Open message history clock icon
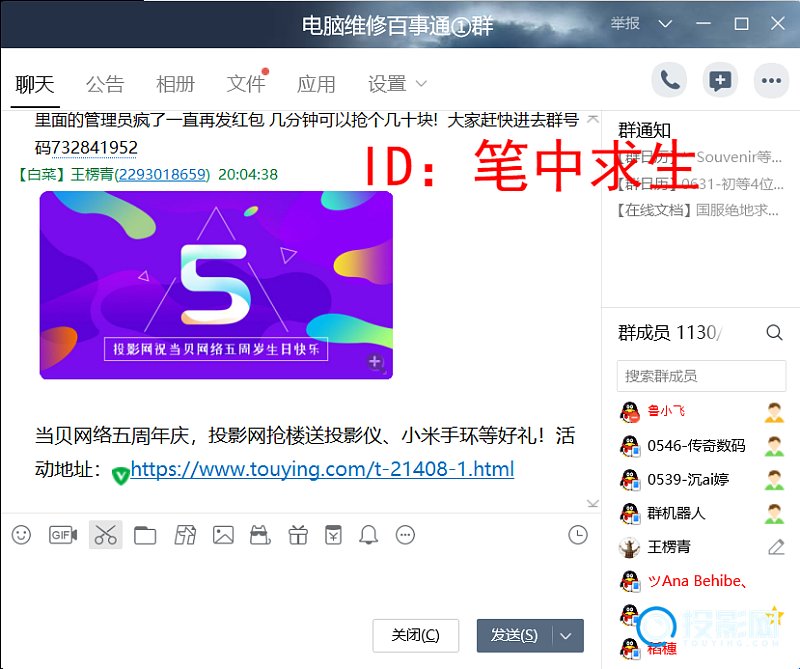 coord(578,535)
